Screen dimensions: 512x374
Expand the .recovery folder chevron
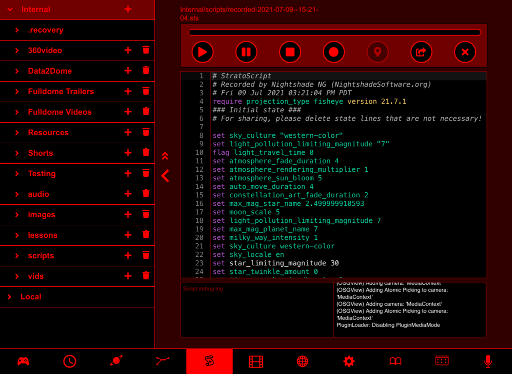(17, 30)
